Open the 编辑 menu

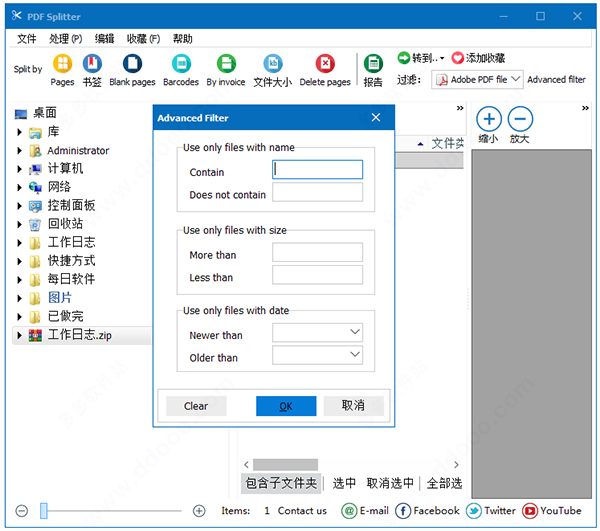click(104, 39)
